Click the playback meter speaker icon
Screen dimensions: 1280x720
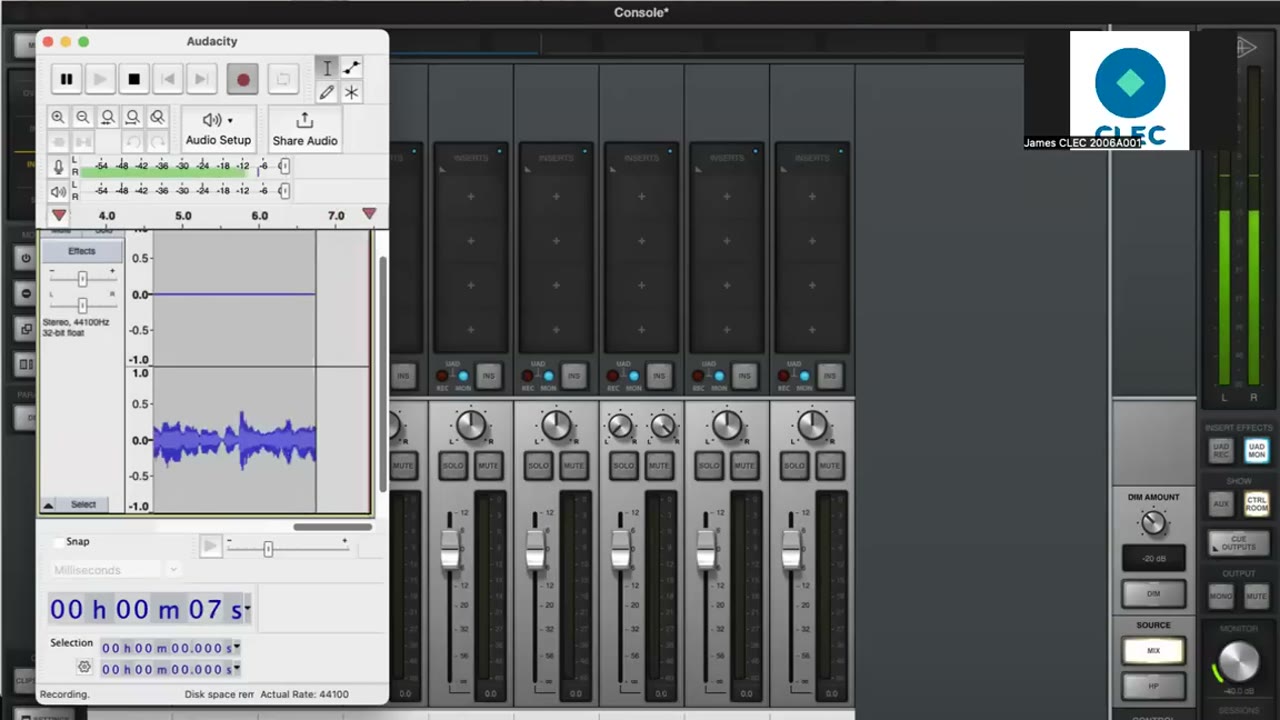click(x=59, y=191)
